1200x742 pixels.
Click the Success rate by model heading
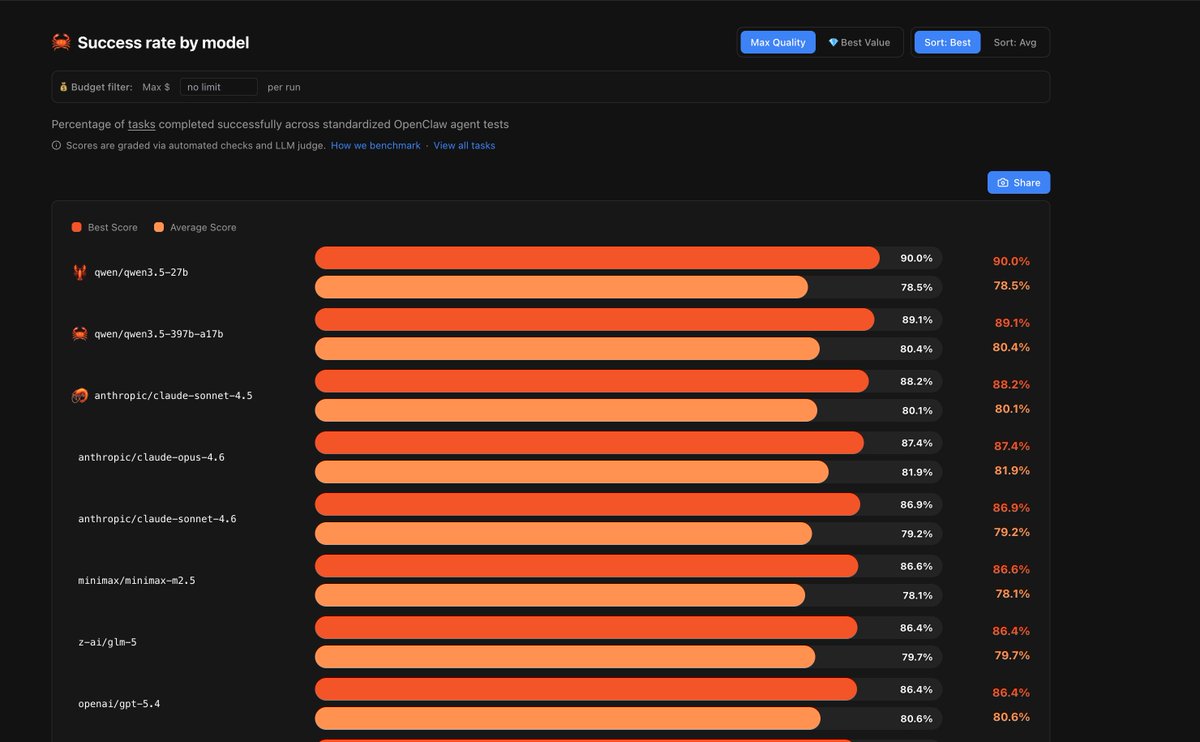pos(163,43)
